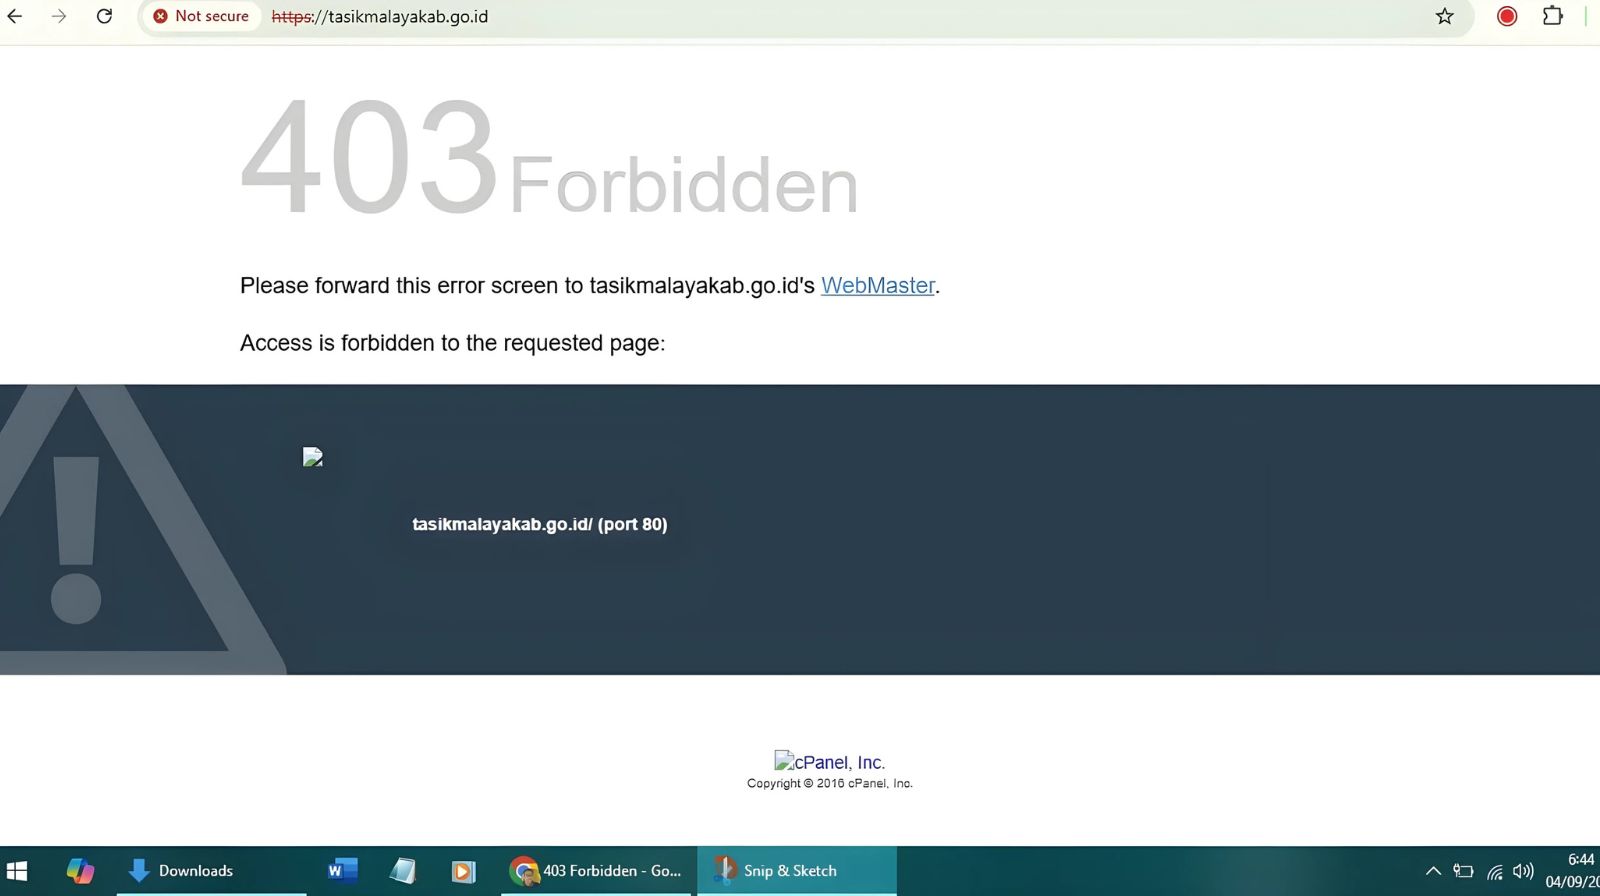Click the WebMaster link
1600x896 pixels.
(877, 286)
